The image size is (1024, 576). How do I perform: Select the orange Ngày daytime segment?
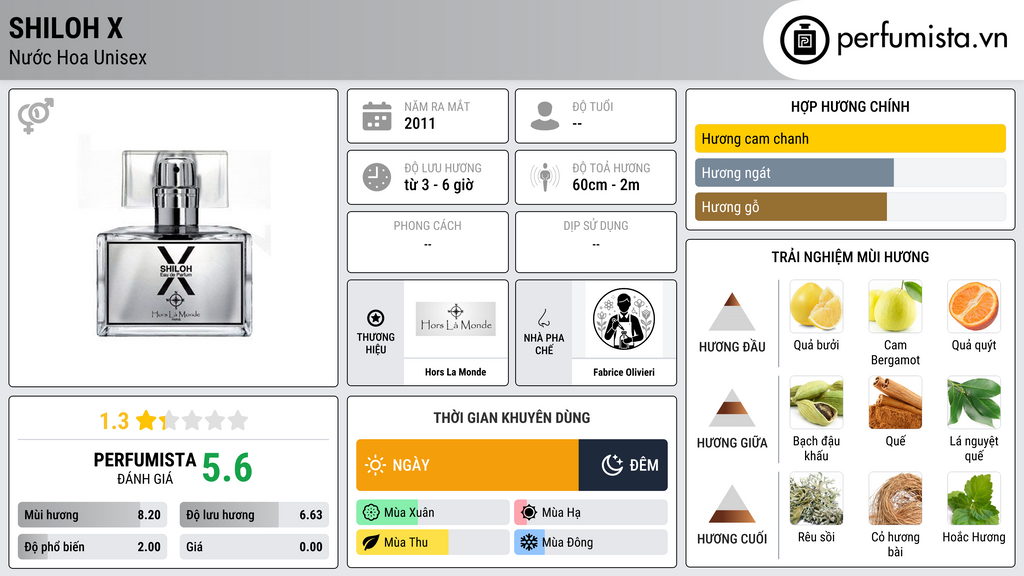click(468, 465)
